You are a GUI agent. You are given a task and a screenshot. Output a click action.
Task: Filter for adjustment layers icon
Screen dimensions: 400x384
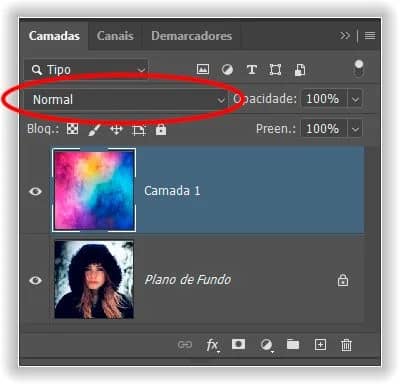pos(227,70)
